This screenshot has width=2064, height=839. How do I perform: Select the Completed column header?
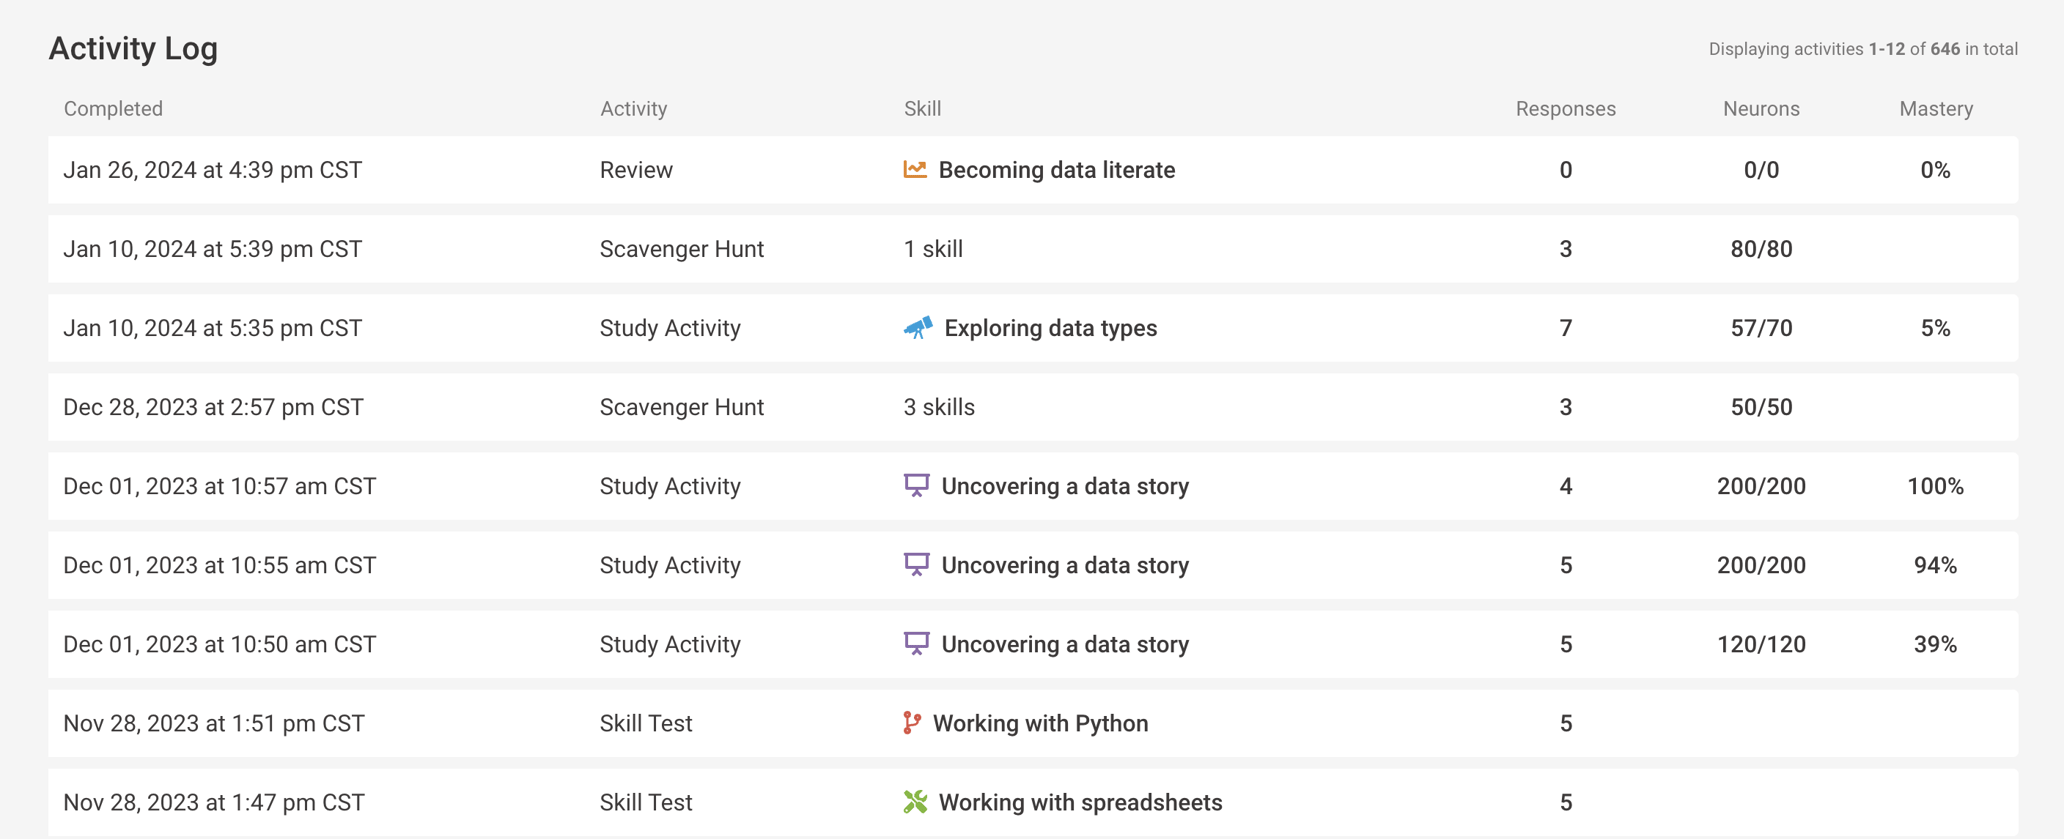(113, 109)
